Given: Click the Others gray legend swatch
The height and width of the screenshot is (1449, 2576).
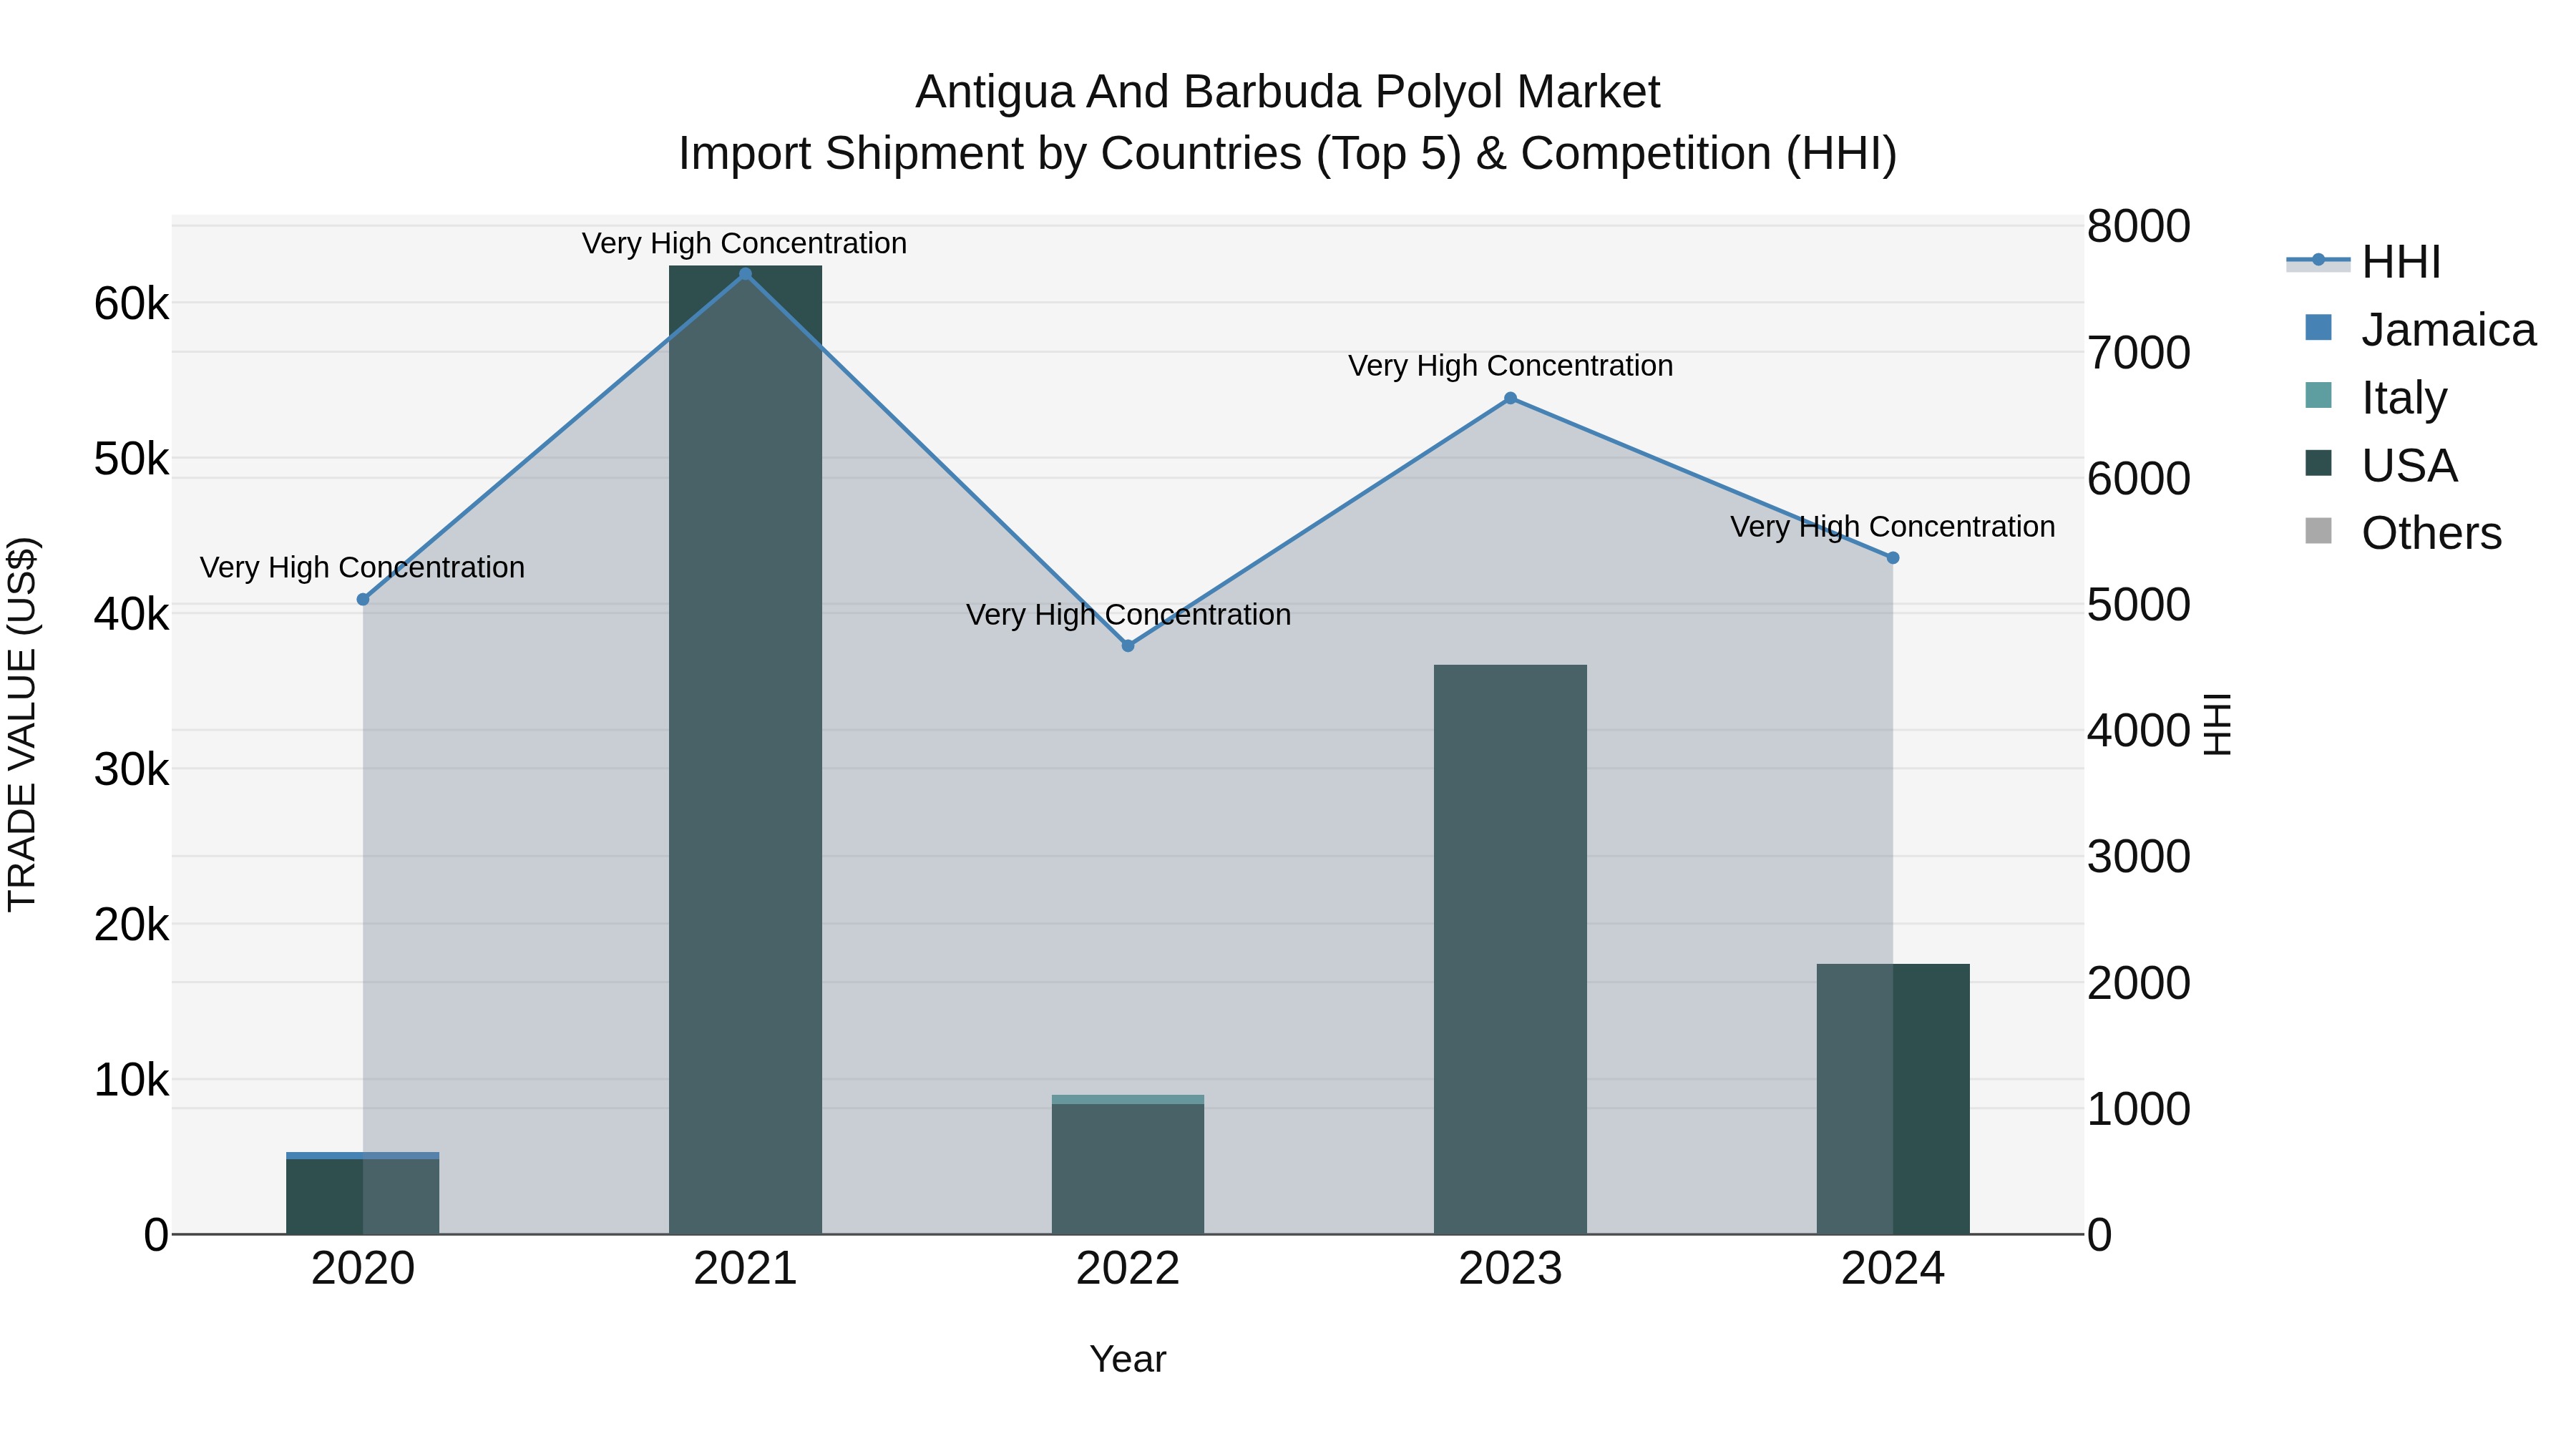Looking at the screenshot, I should [x=2318, y=531].
